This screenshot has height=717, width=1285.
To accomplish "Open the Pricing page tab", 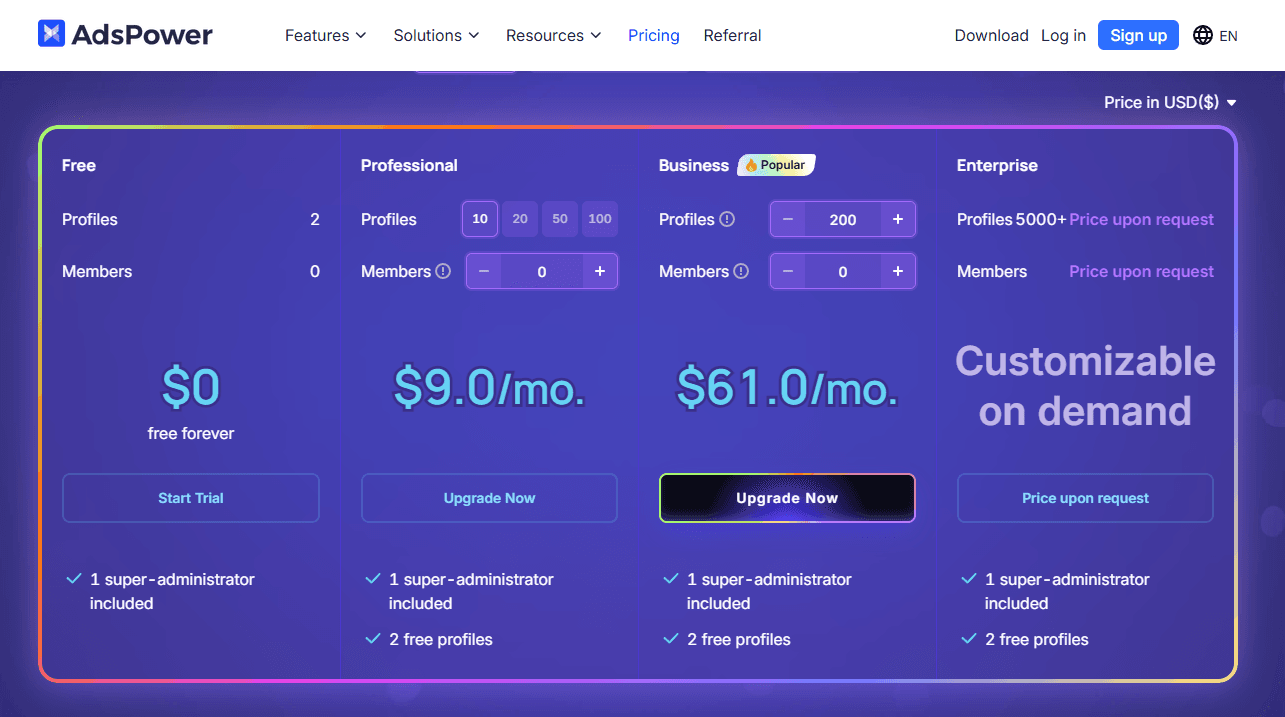I will point(653,35).
